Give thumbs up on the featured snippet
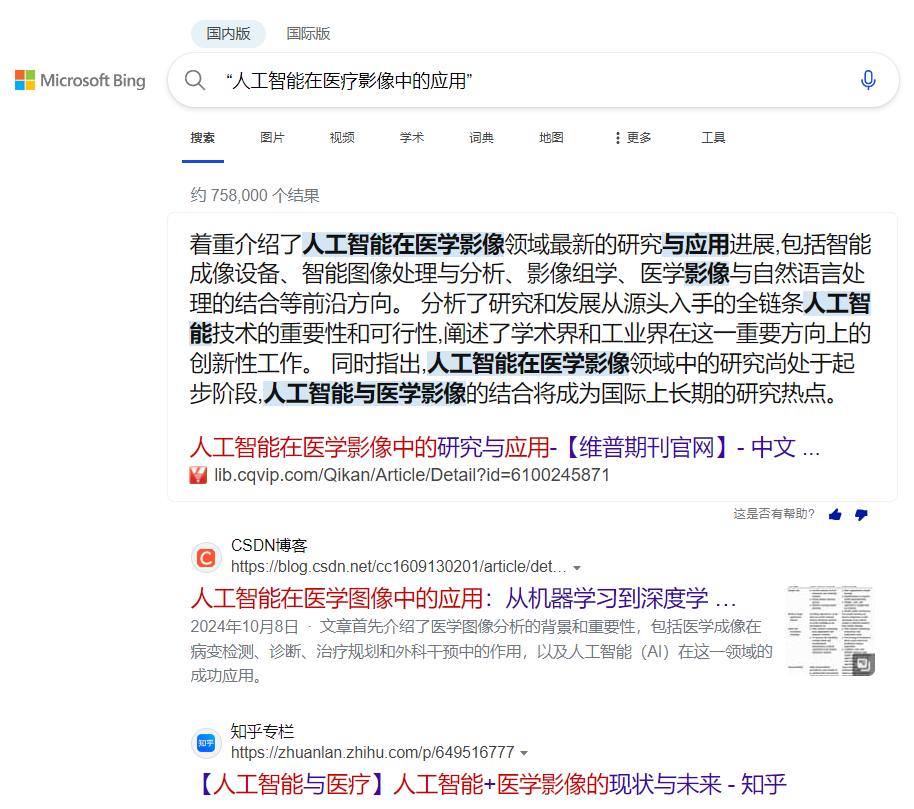Viewport: 914px width, 809px height. (x=835, y=513)
